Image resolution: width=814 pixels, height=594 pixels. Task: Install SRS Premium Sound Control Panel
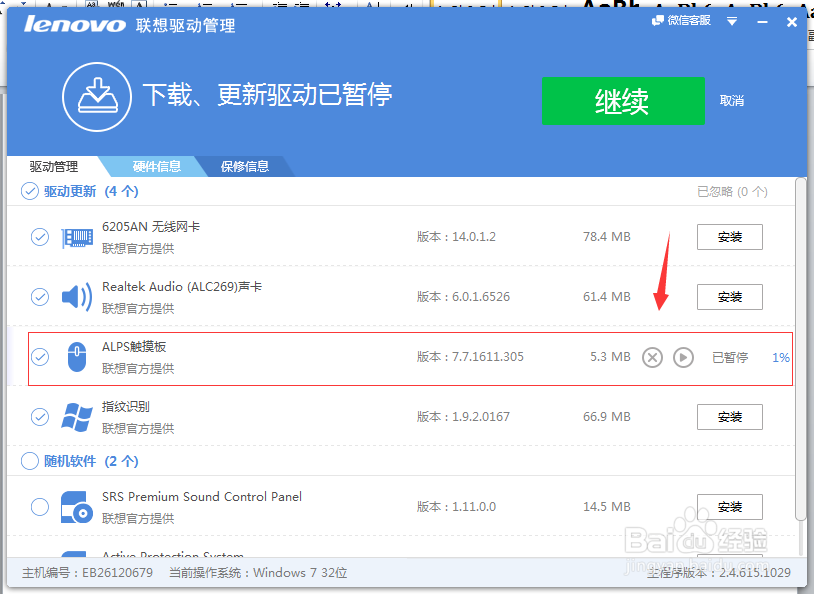(729, 507)
